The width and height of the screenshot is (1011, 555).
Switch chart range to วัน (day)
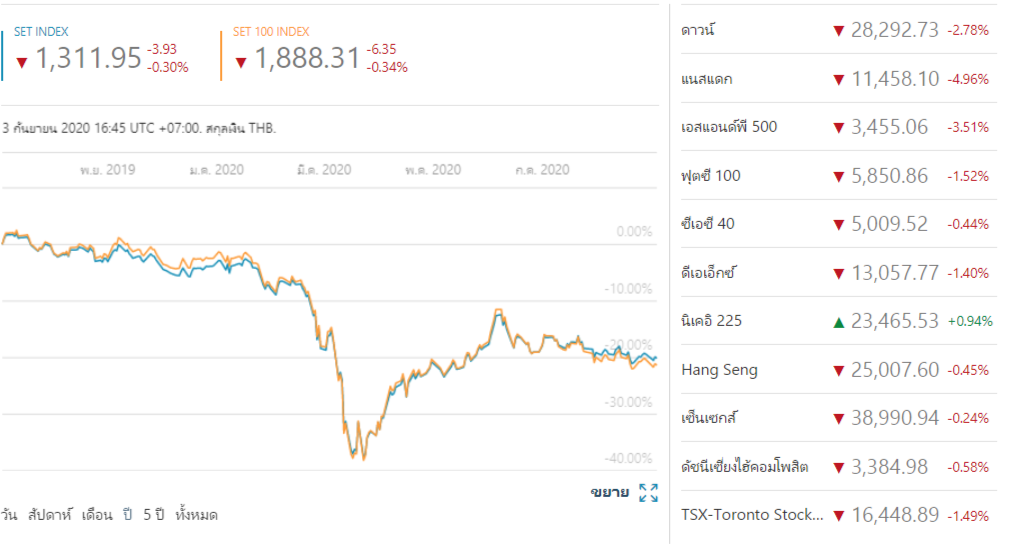pos(9,515)
